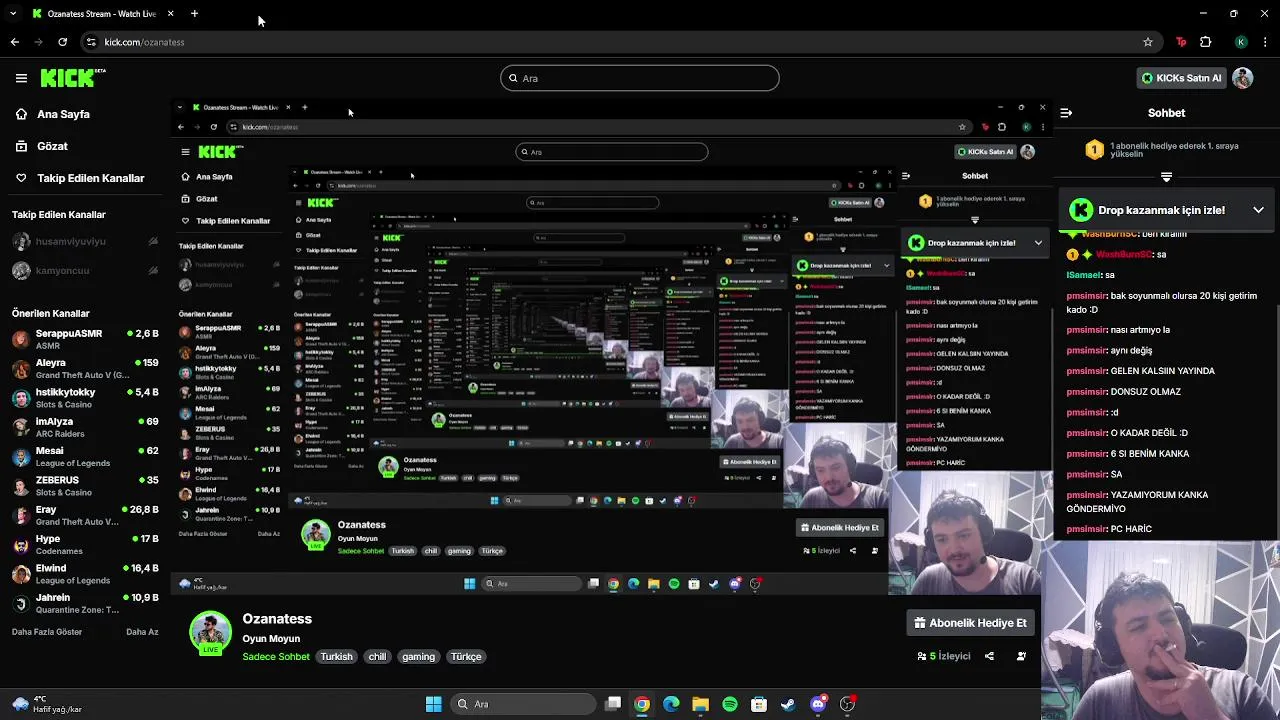Open Takip Edilen Kanallar with the heart icon

tap(79, 178)
